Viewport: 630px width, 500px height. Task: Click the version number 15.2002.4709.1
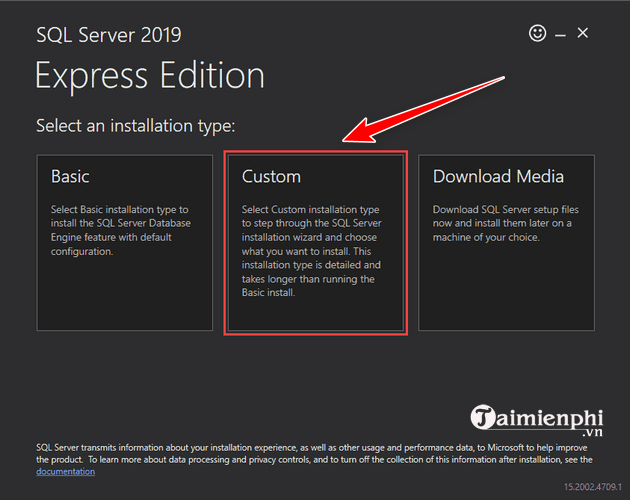(593, 487)
